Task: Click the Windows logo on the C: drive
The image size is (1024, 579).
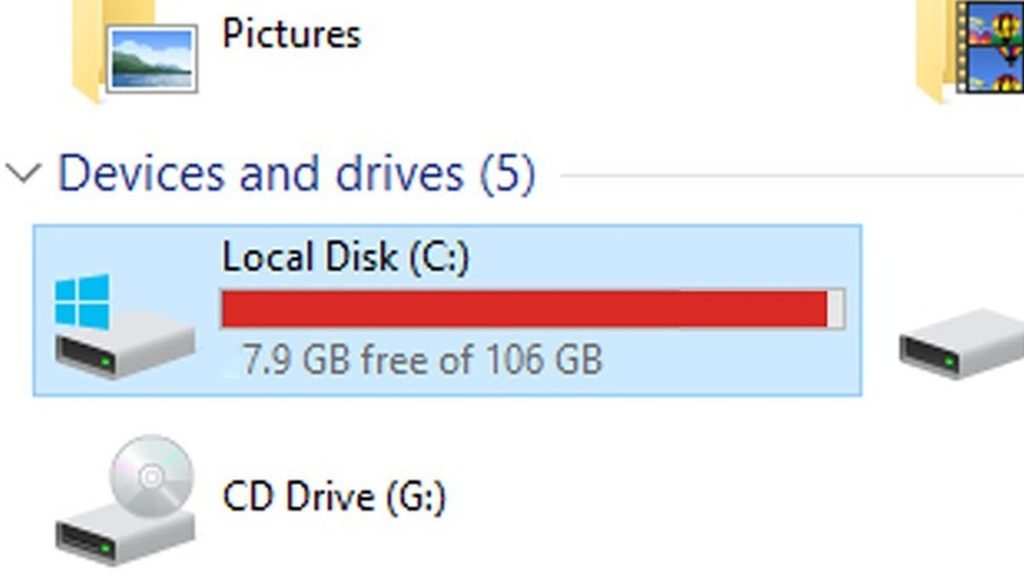Action: (82, 301)
